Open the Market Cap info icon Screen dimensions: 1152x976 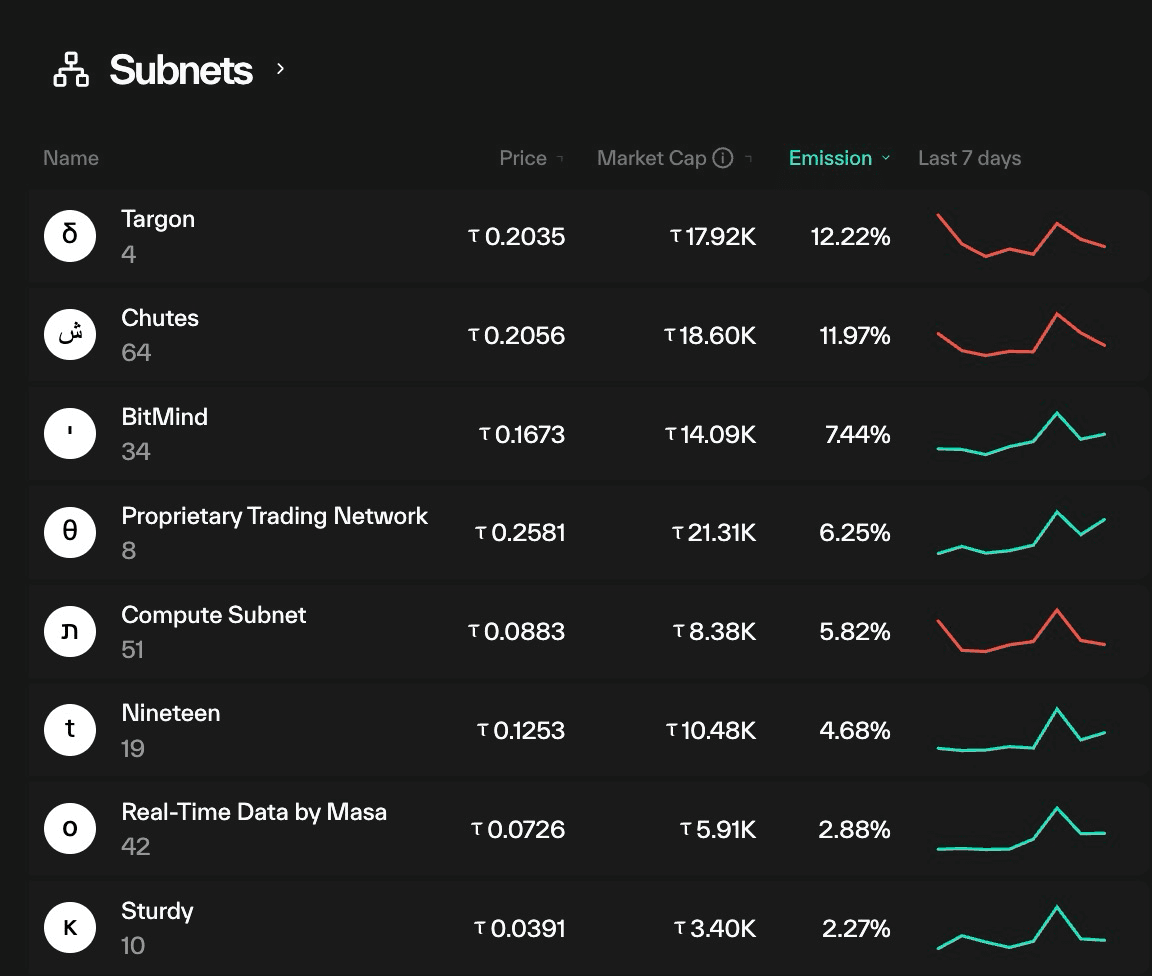coord(723,158)
